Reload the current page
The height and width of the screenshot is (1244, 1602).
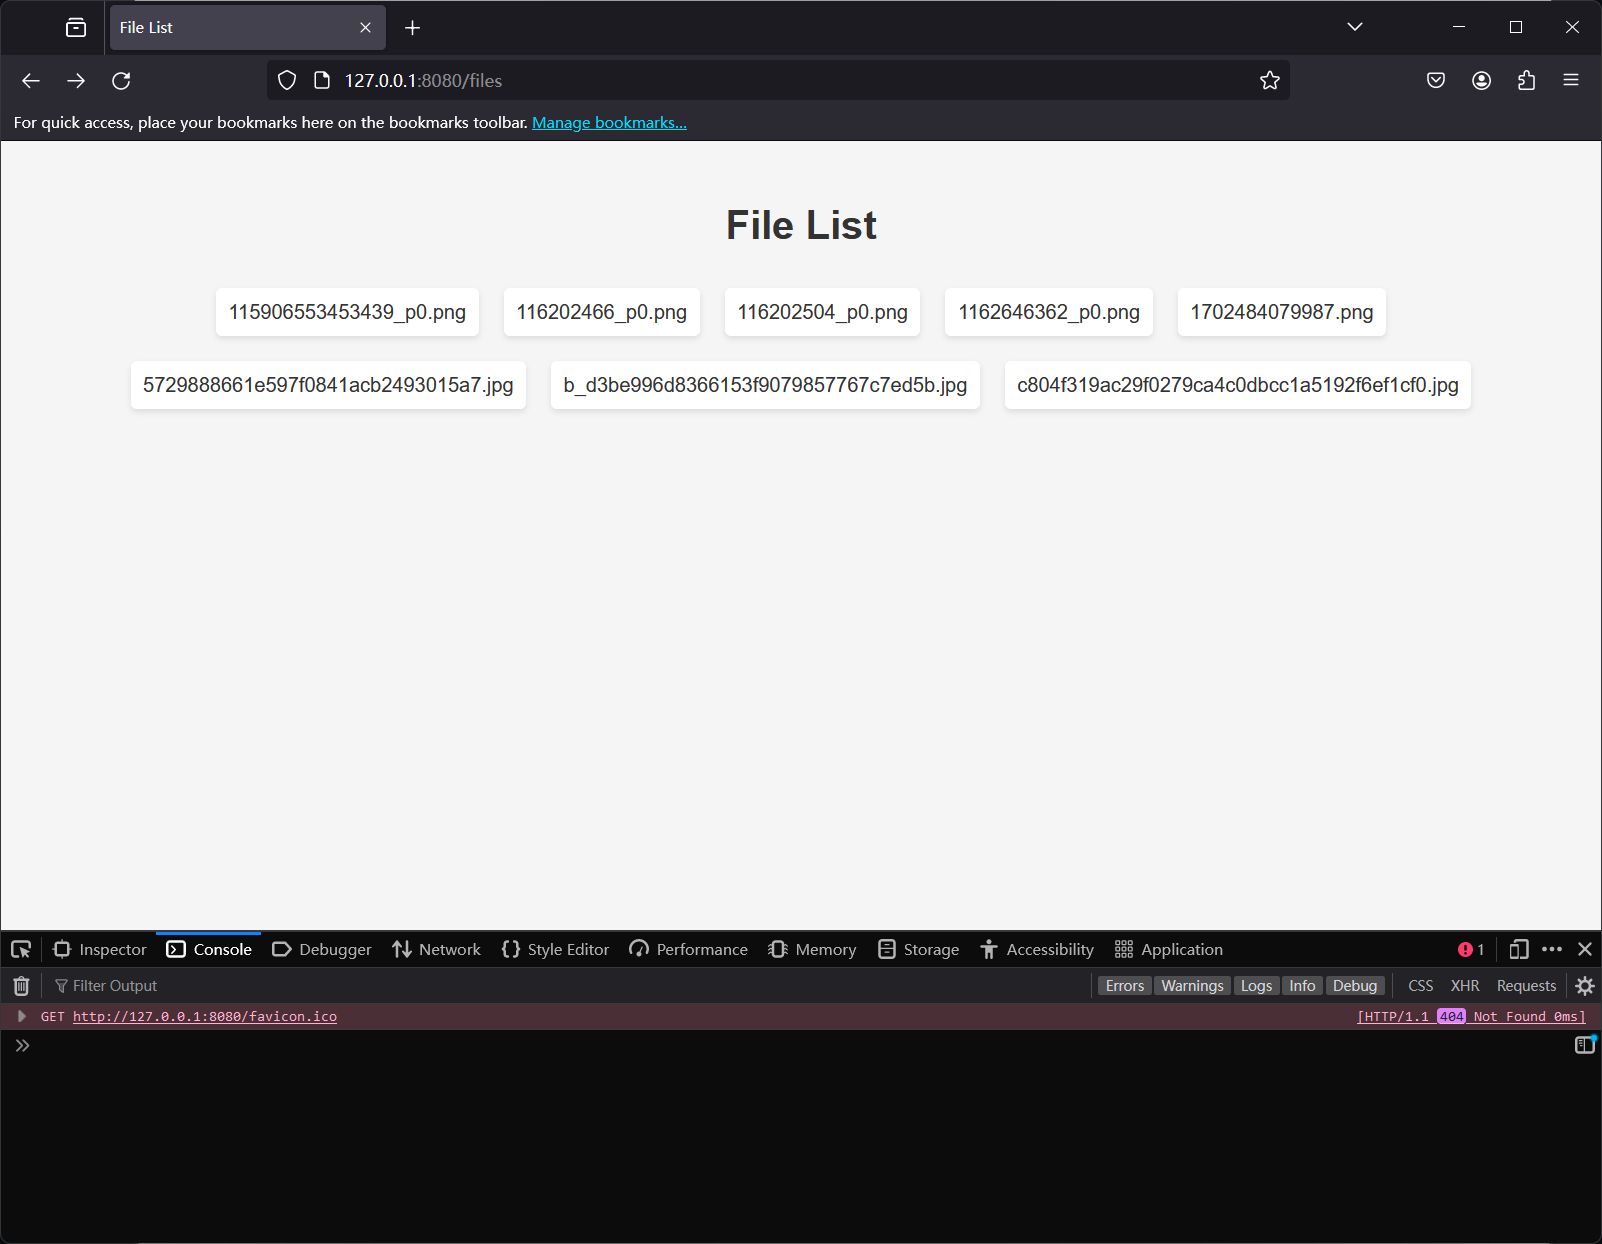pos(121,81)
